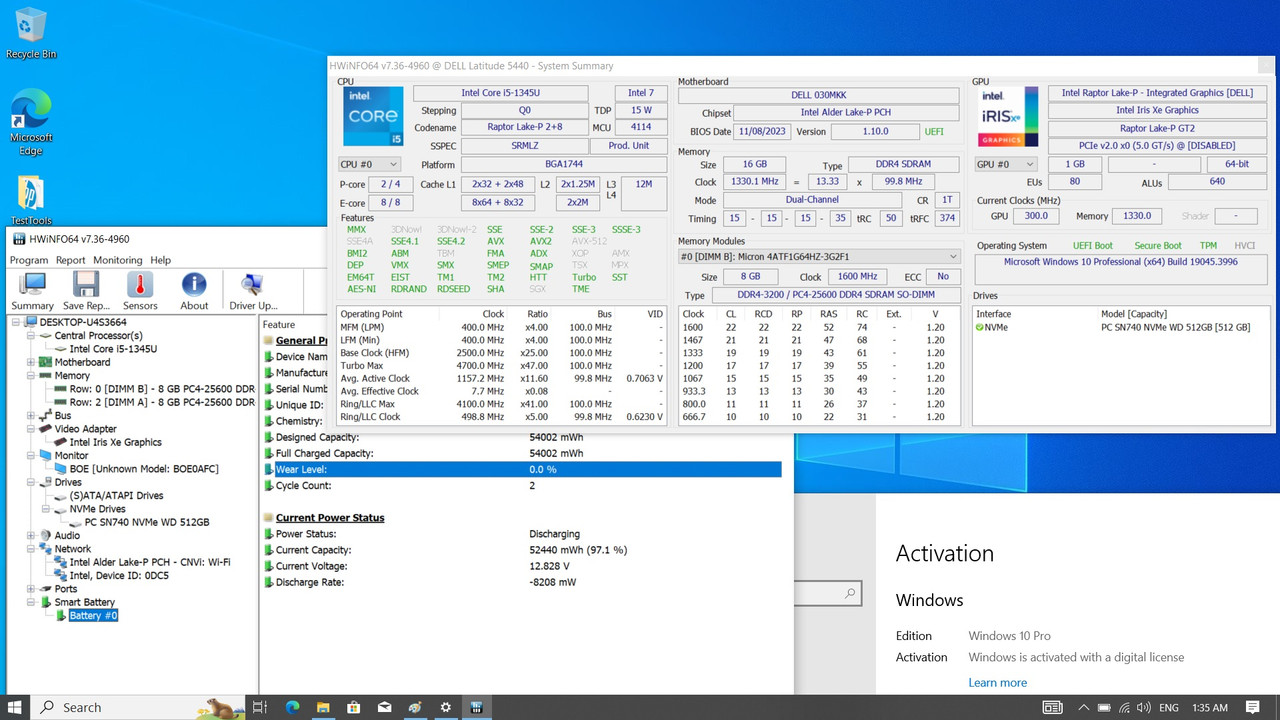The image size is (1280, 720).
Task: Switch to HWiNFO64 taskbar icon
Action: 477,707
